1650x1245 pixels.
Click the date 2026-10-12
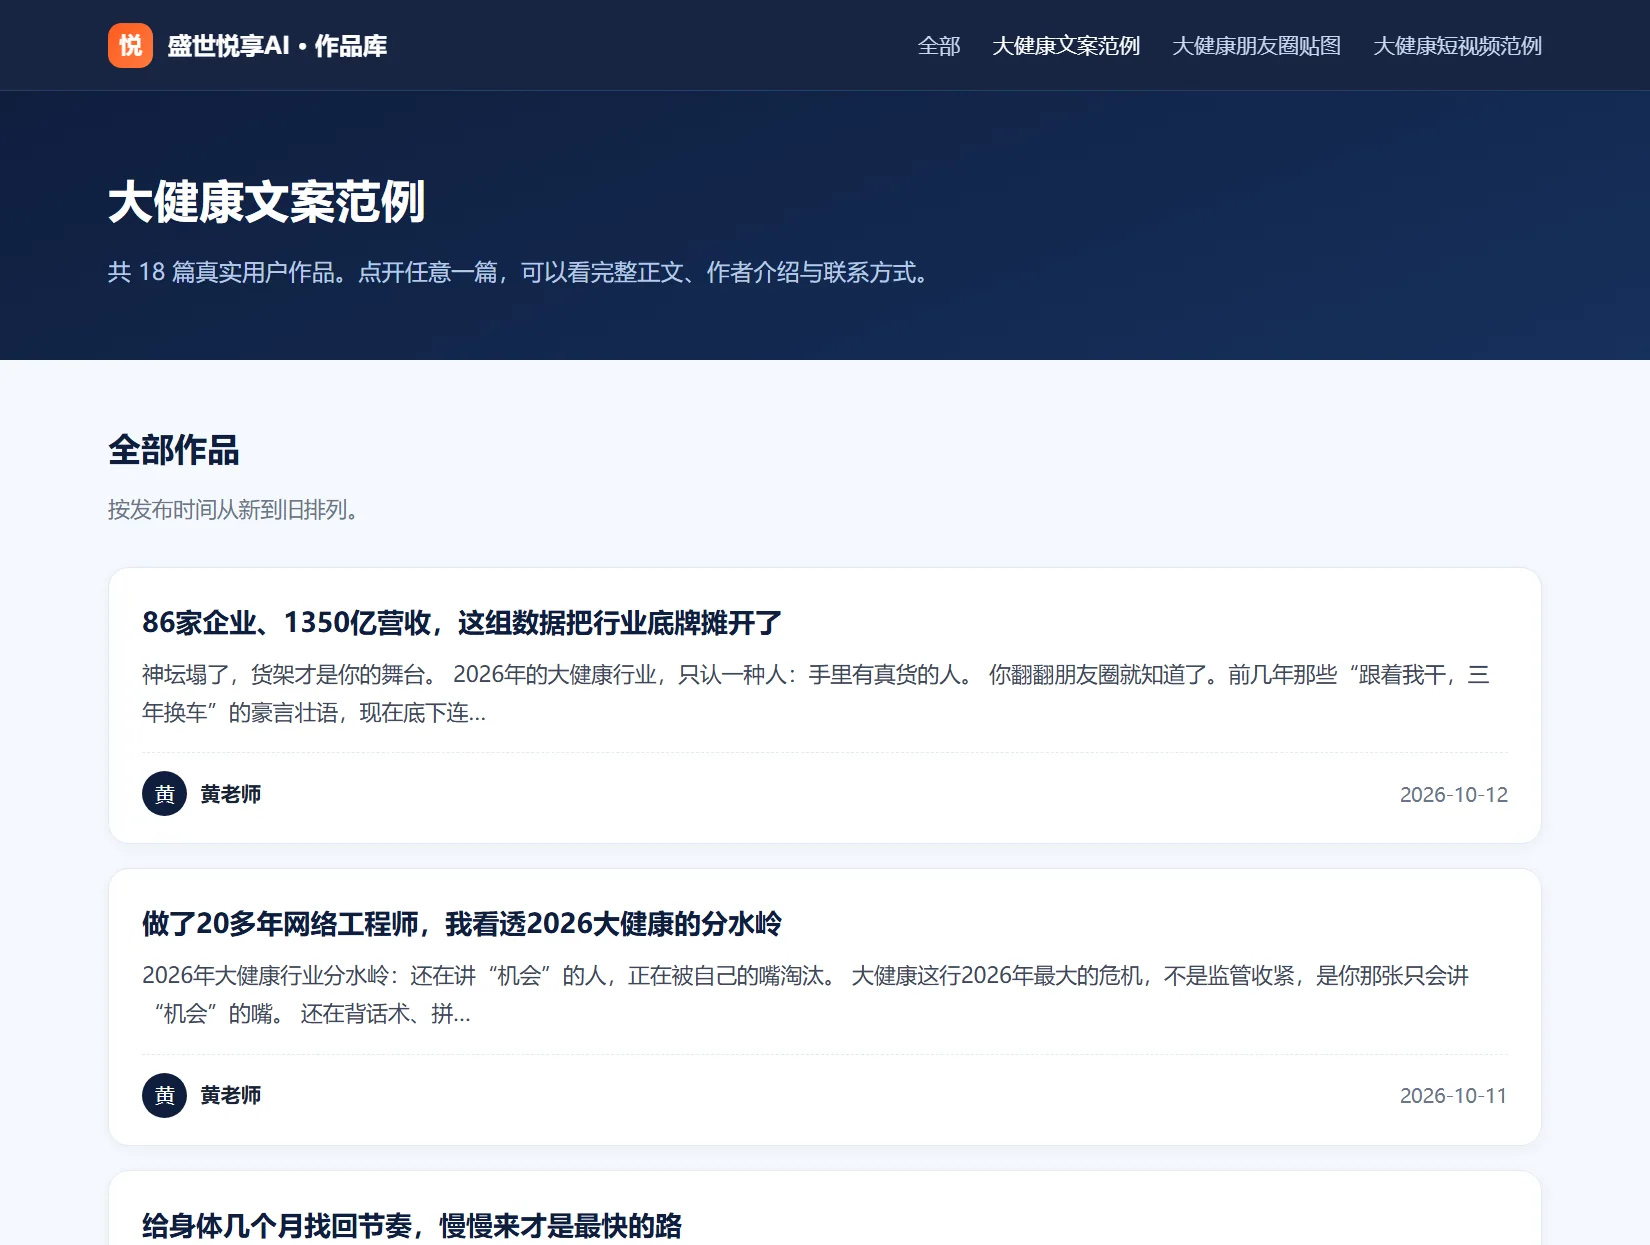[x=1454, y=795]
